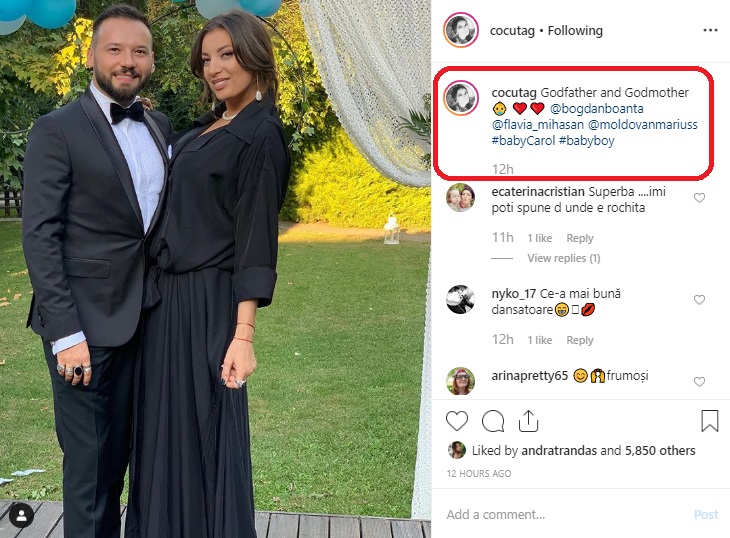Reply to nyko_17's comment
Screen dimensions: 730x538
point(579,340)
